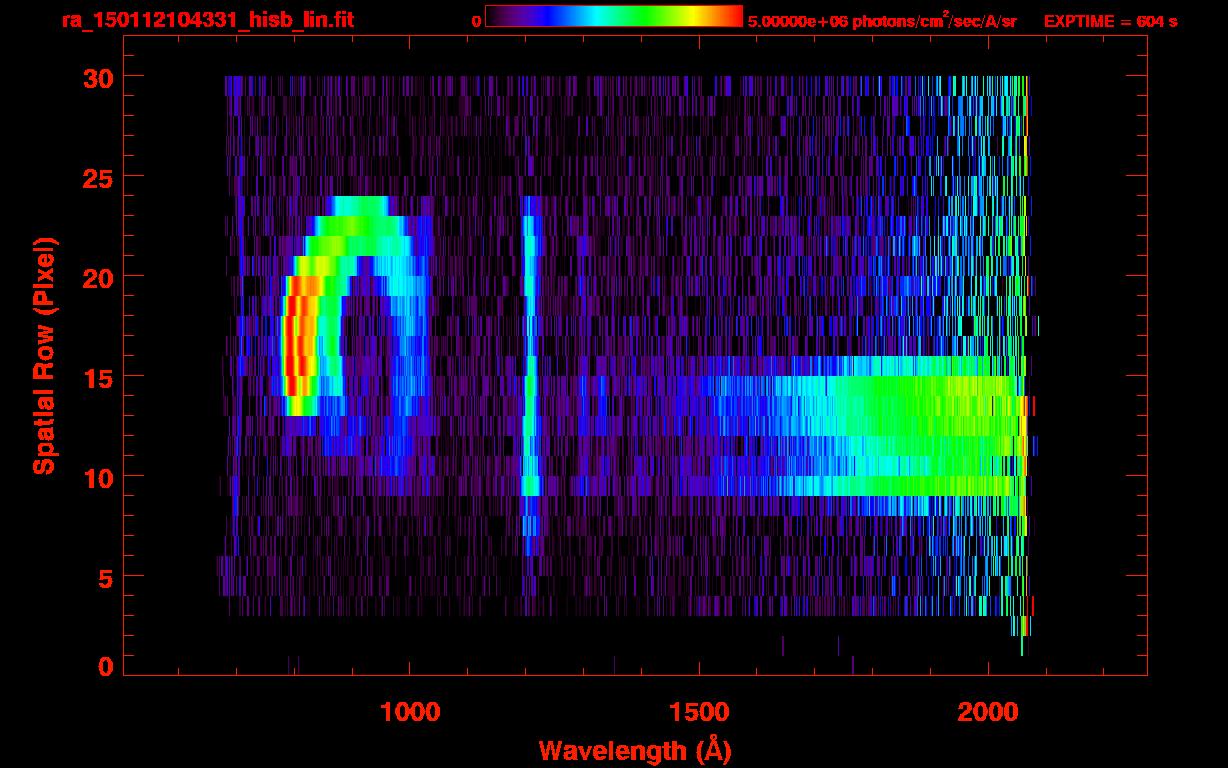Click the Wavelength (Å) axis title

634,749
